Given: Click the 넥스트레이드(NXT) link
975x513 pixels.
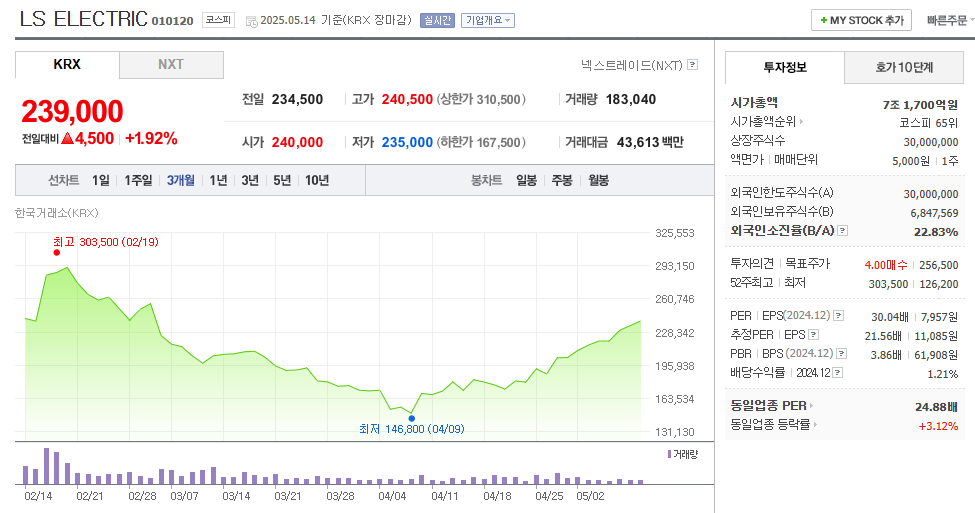Looking at the screenshot, I should 632,65.
